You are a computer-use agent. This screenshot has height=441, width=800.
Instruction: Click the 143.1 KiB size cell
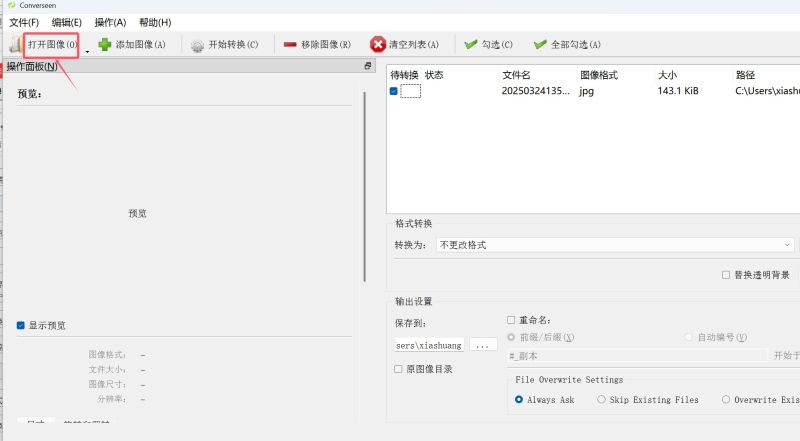click(x=678, y=91)
